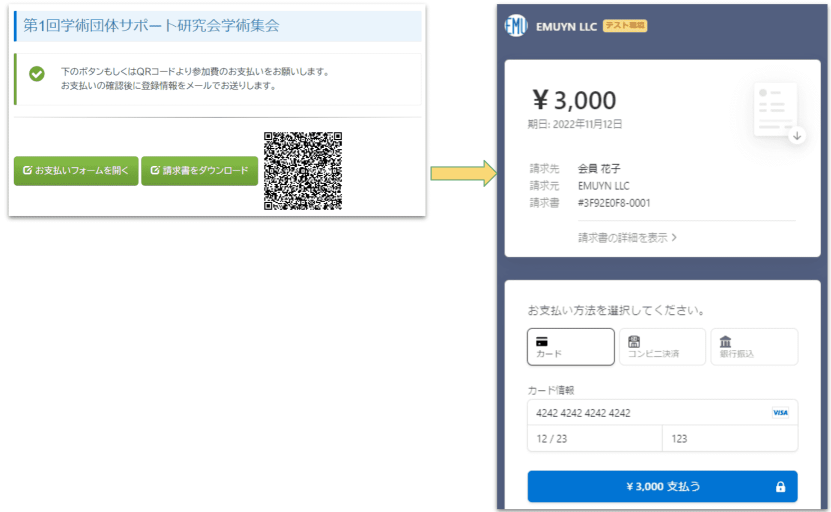Open 請求書の詳細を表示 link
Viewport: 831px width, 512px height.
point(627,238)
